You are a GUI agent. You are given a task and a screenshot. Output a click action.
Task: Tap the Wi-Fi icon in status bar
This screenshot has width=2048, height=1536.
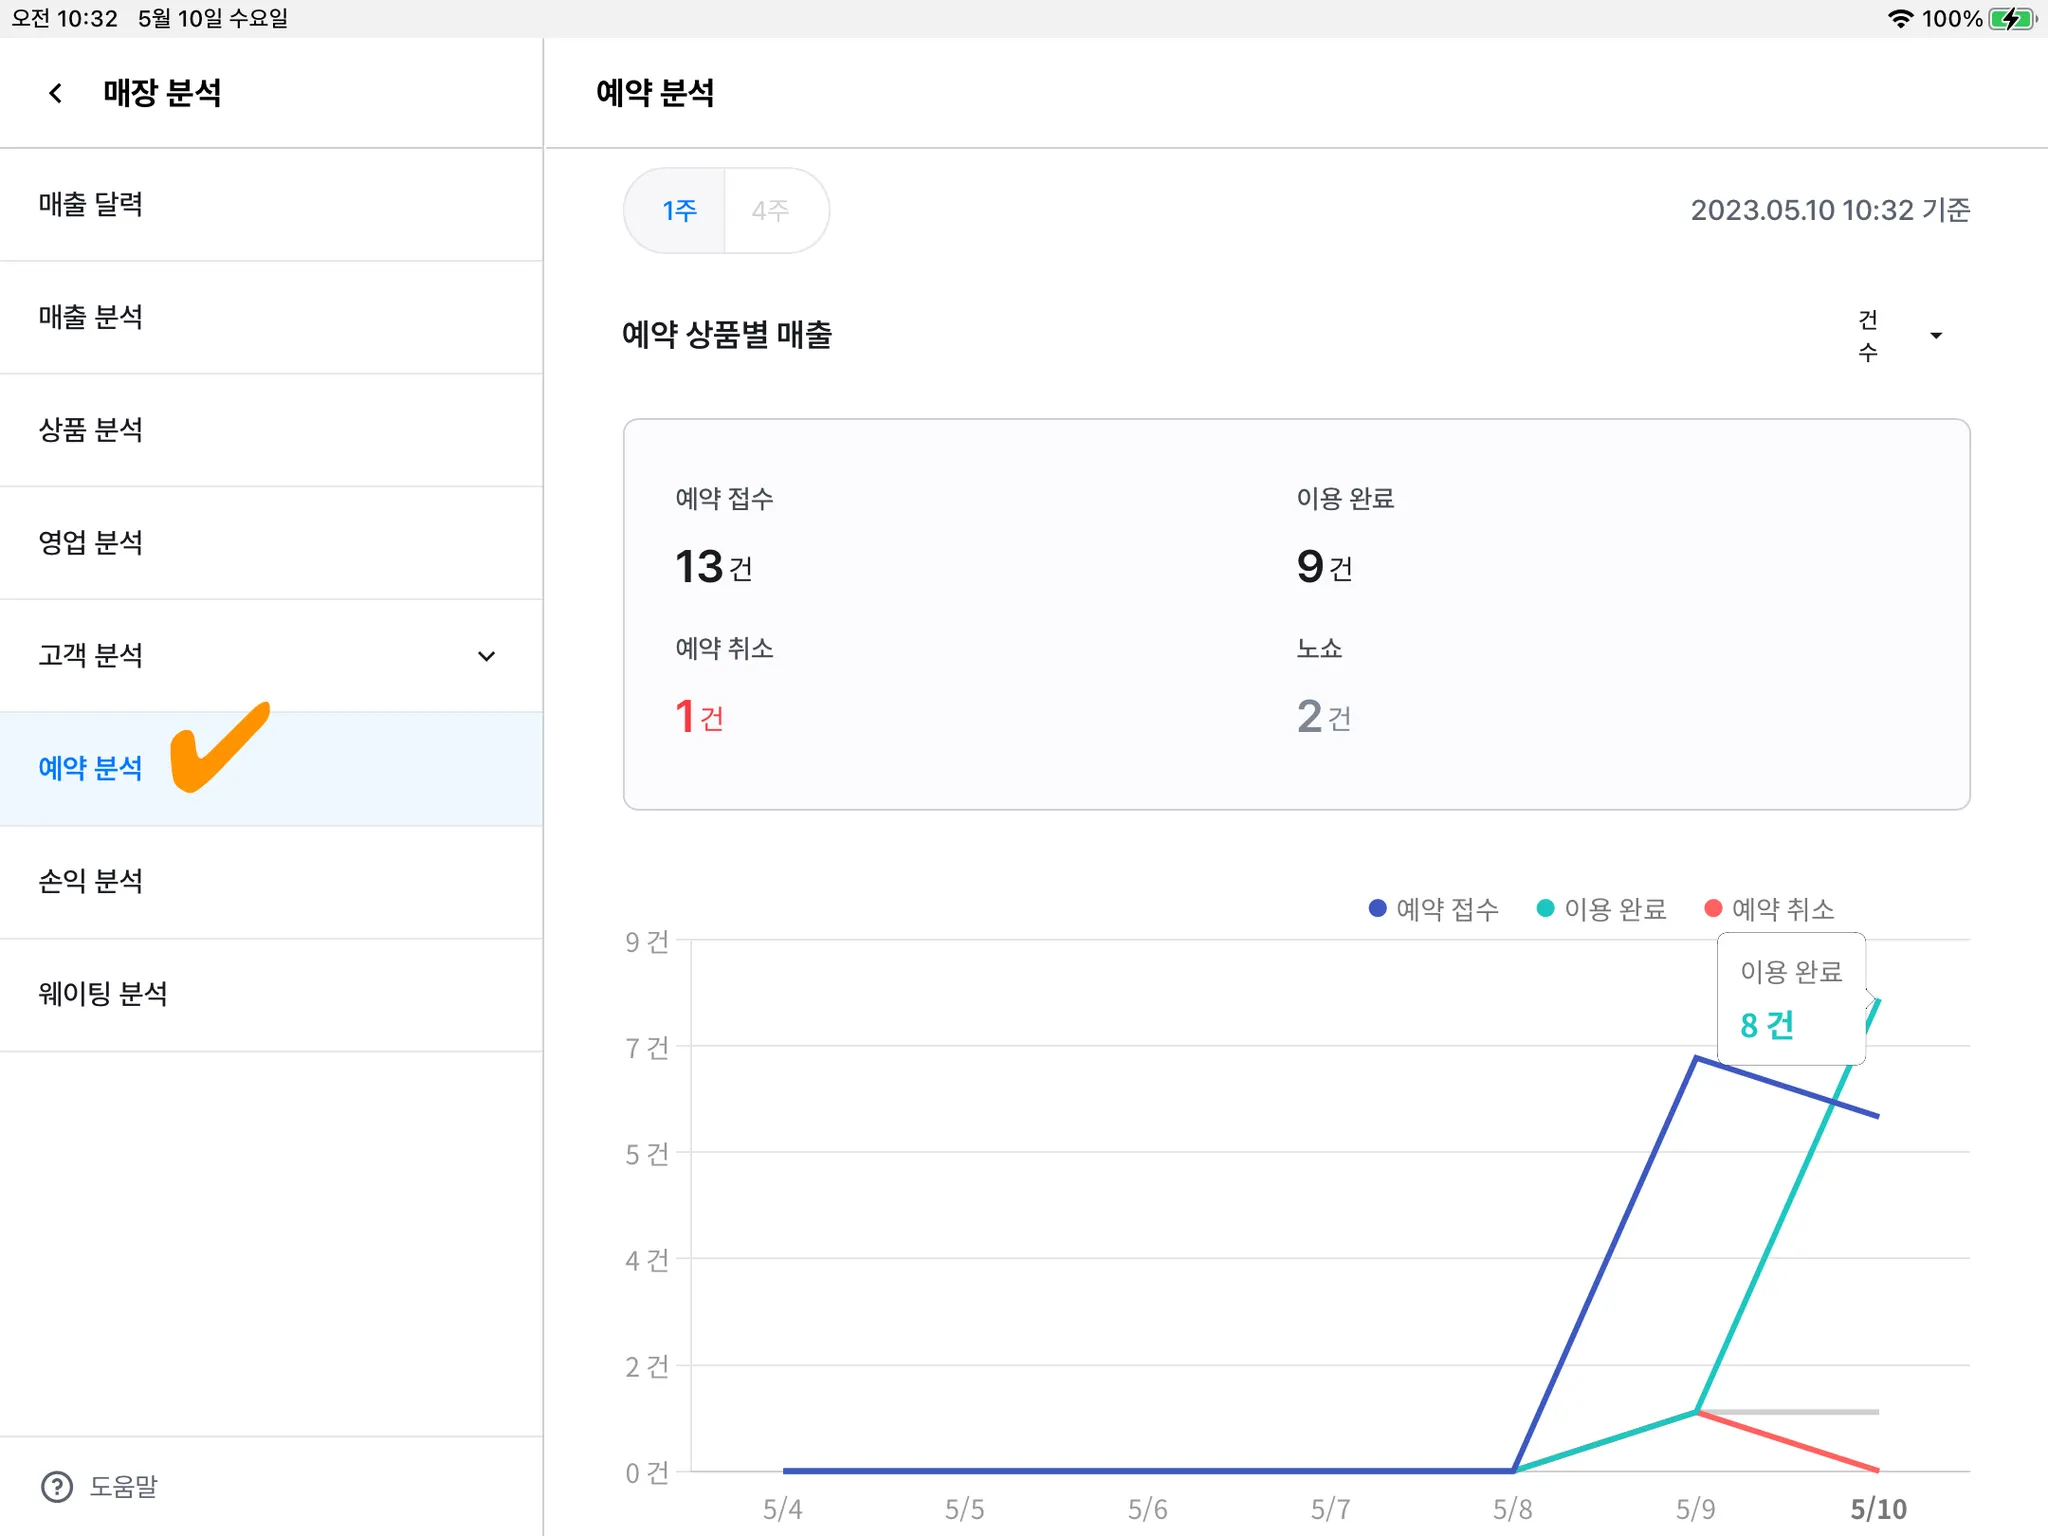[x=1899, y=19]
